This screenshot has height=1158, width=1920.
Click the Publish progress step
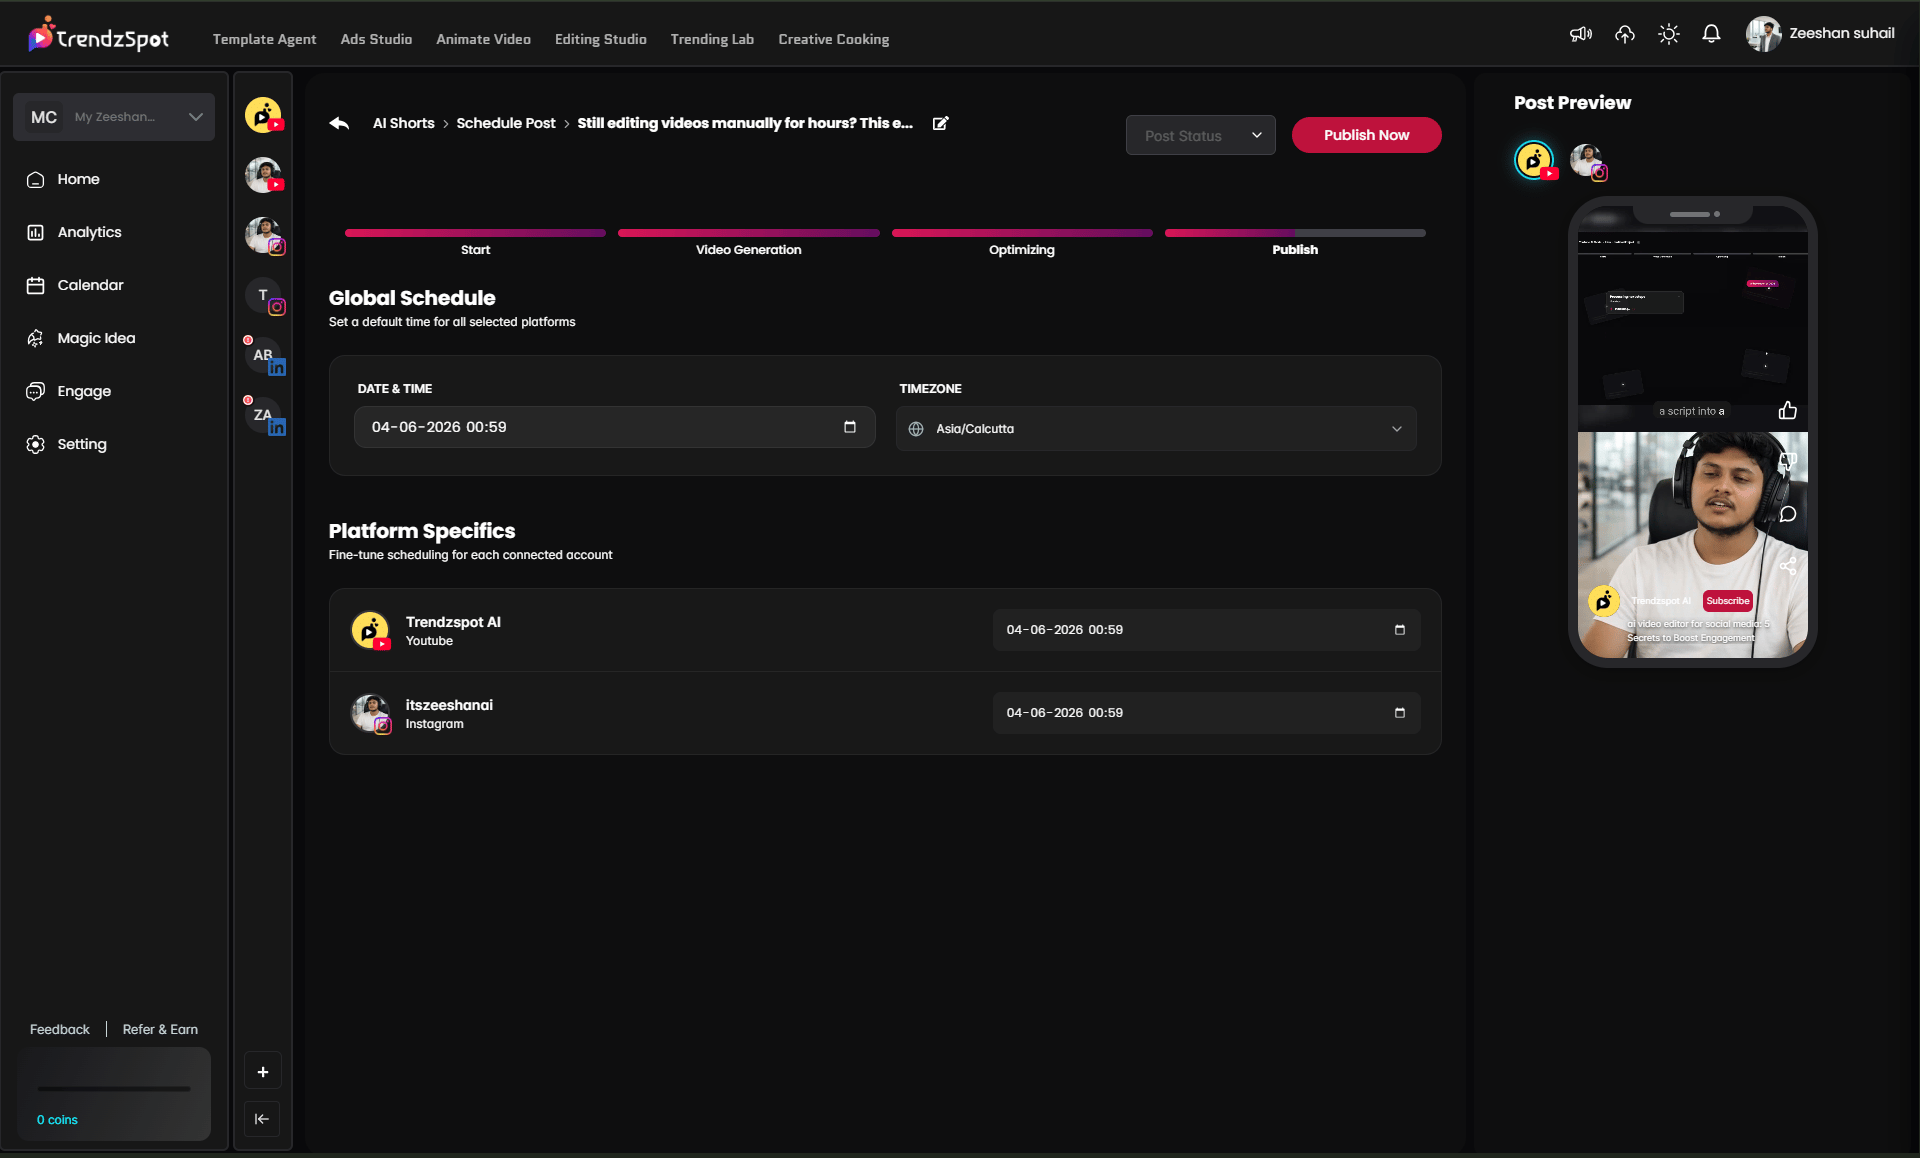1295,242
